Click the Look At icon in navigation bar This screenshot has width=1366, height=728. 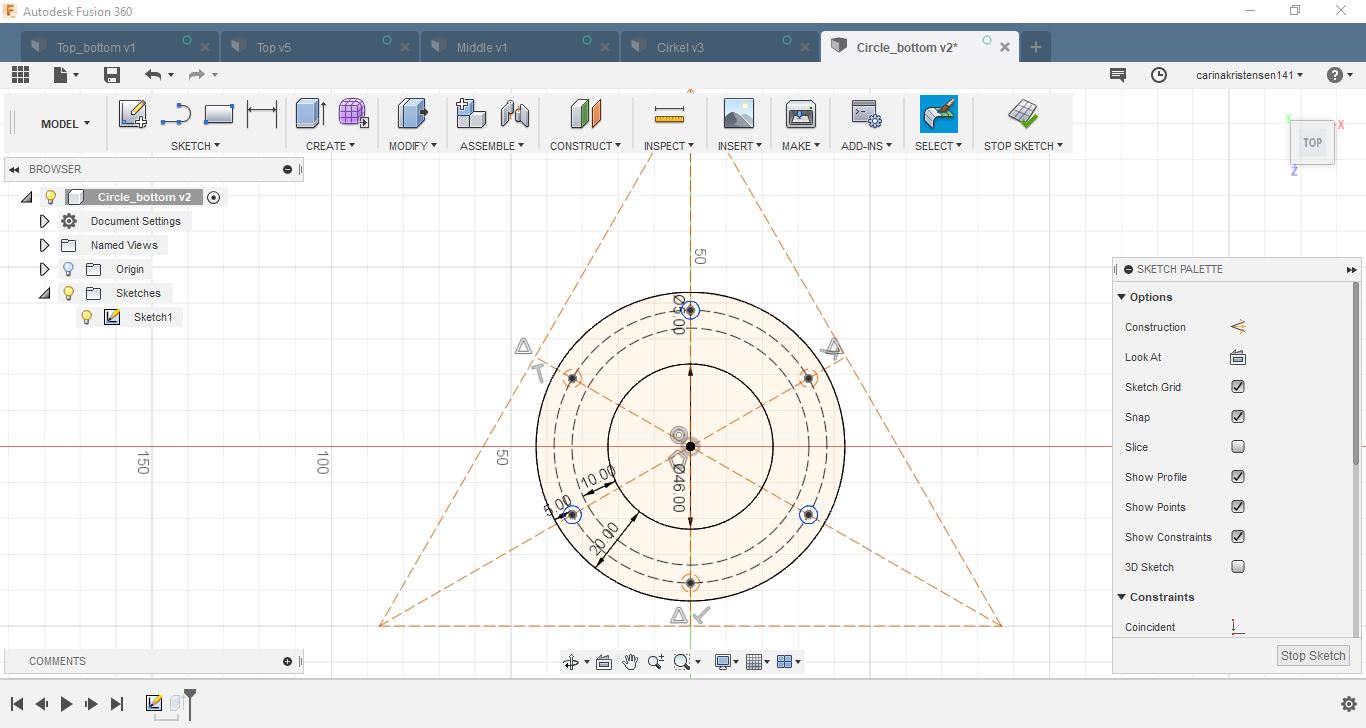[604, 662]
